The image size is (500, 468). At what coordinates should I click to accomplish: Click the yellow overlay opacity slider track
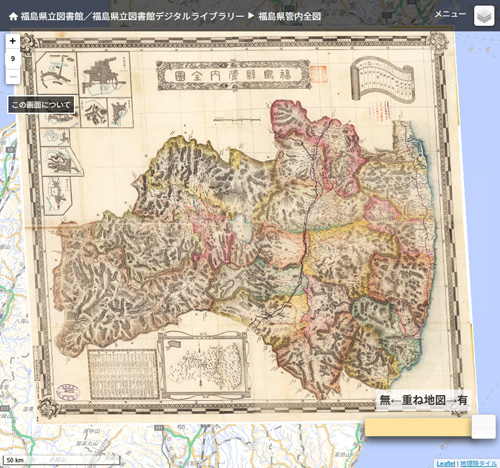click(418, 427)
